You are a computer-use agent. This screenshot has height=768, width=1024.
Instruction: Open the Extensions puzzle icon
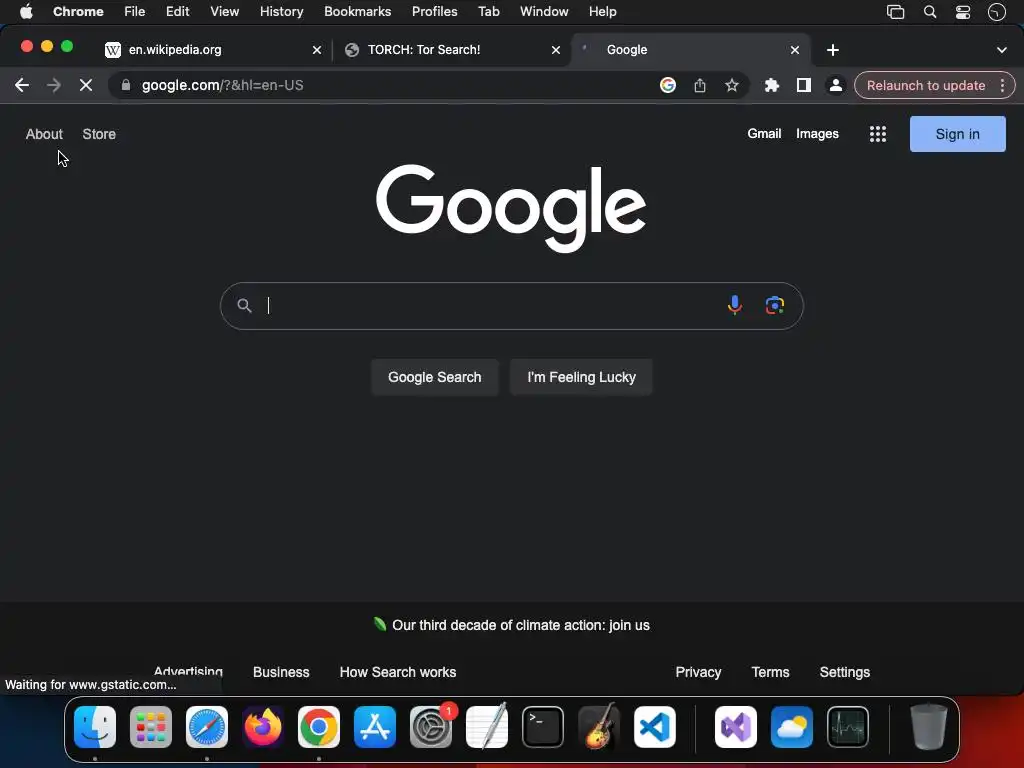[772, 86]
